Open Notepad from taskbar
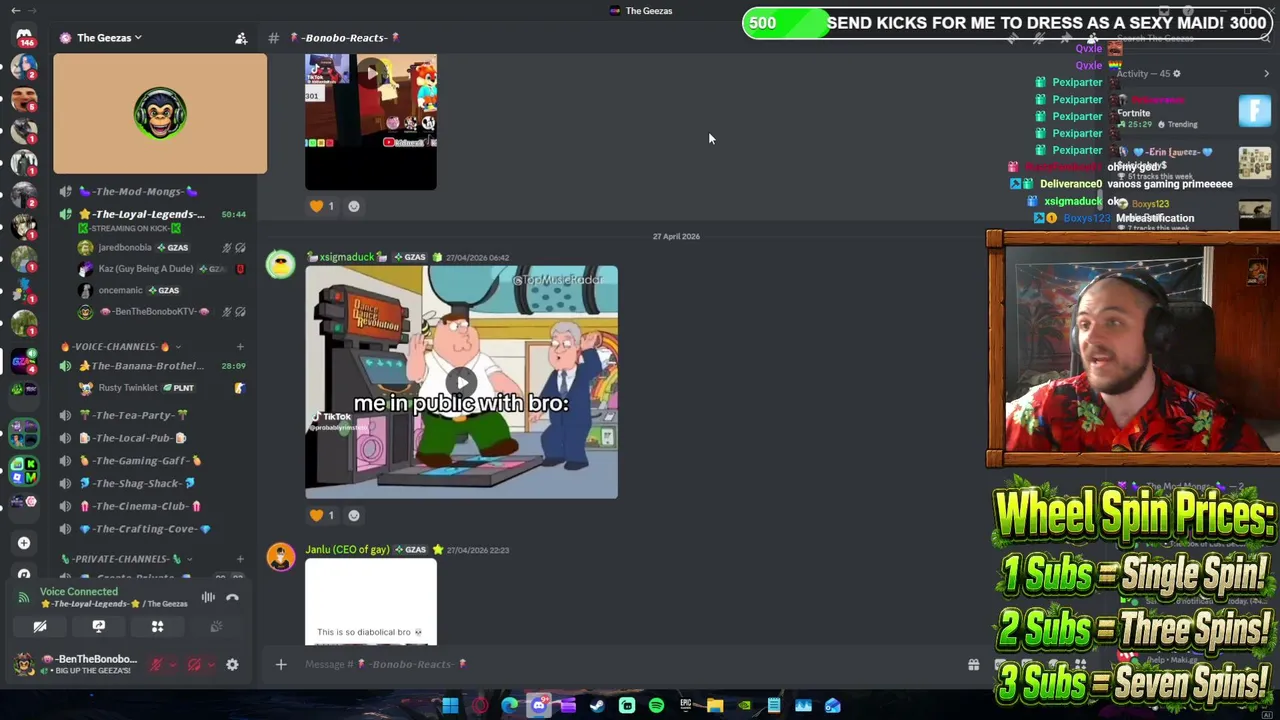This screenshot has width=1280, height=720. (774, 706)
